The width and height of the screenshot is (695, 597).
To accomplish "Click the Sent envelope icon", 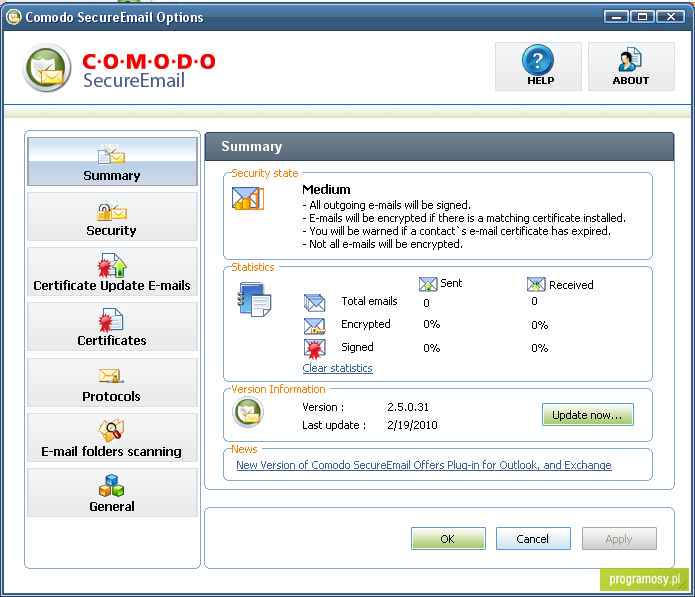I will click(428, 284).
